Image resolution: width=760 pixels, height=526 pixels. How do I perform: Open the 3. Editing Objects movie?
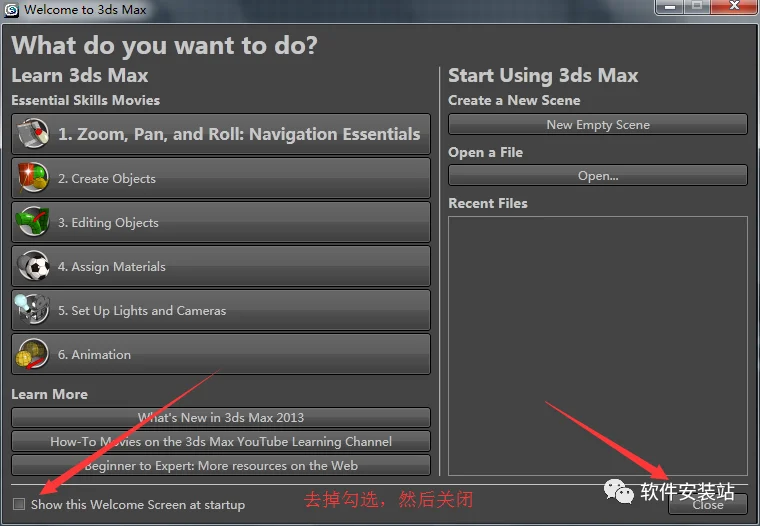pos(221,222)
